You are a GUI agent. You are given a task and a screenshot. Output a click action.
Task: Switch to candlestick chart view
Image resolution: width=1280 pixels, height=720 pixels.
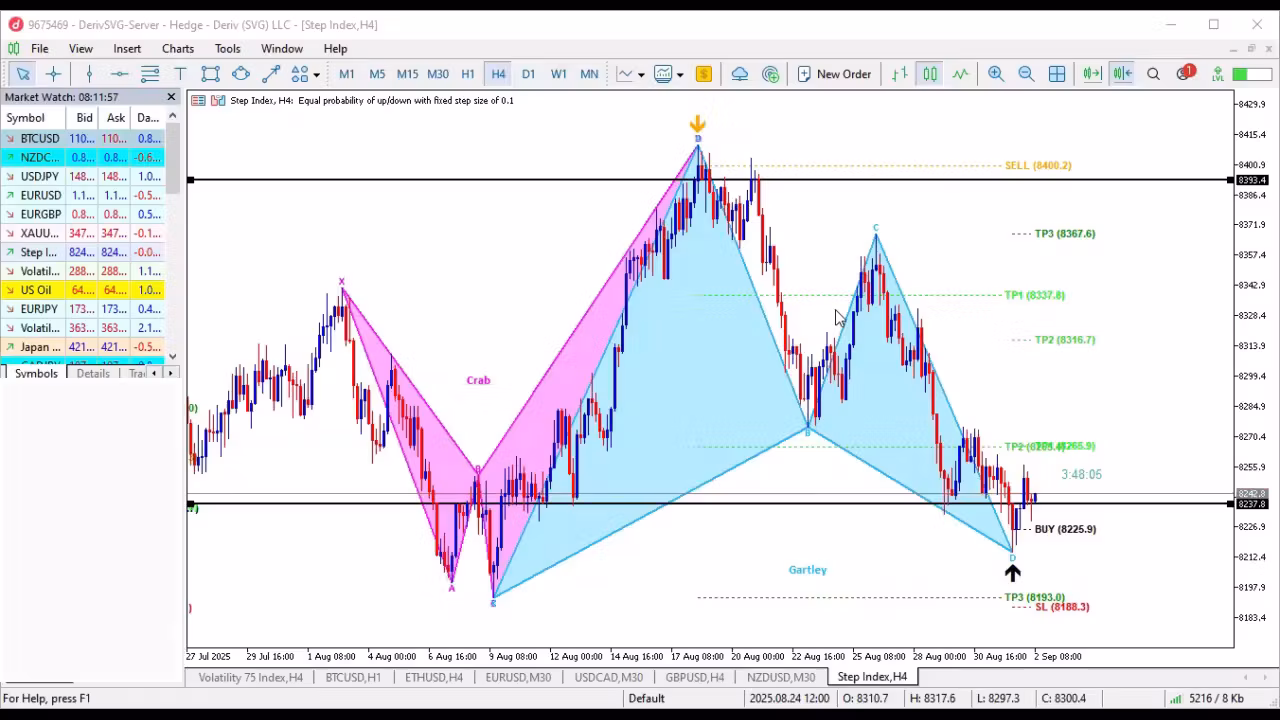pos(930,74)
